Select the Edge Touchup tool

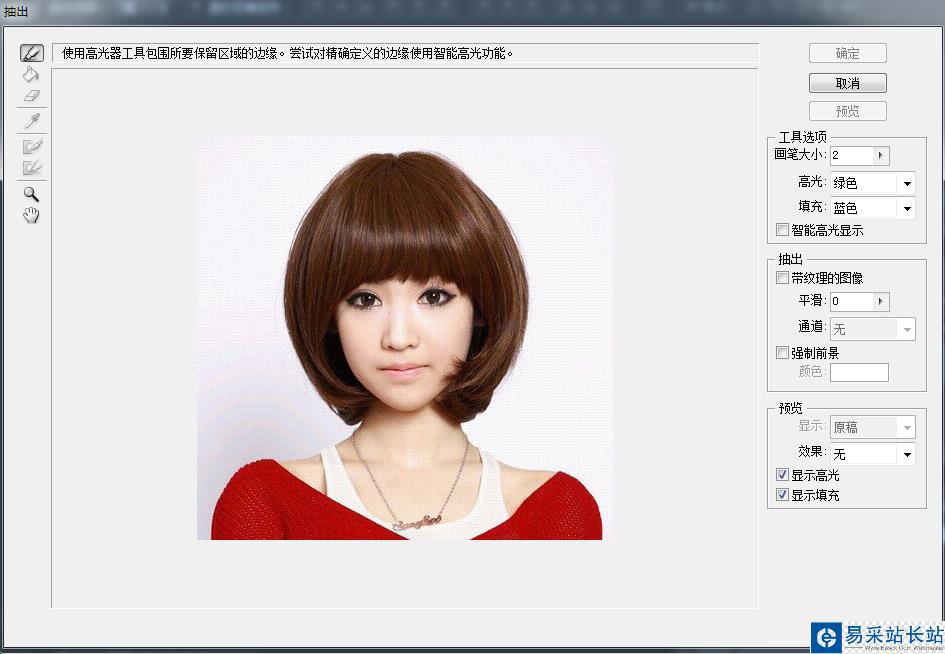tap(32, 168)
